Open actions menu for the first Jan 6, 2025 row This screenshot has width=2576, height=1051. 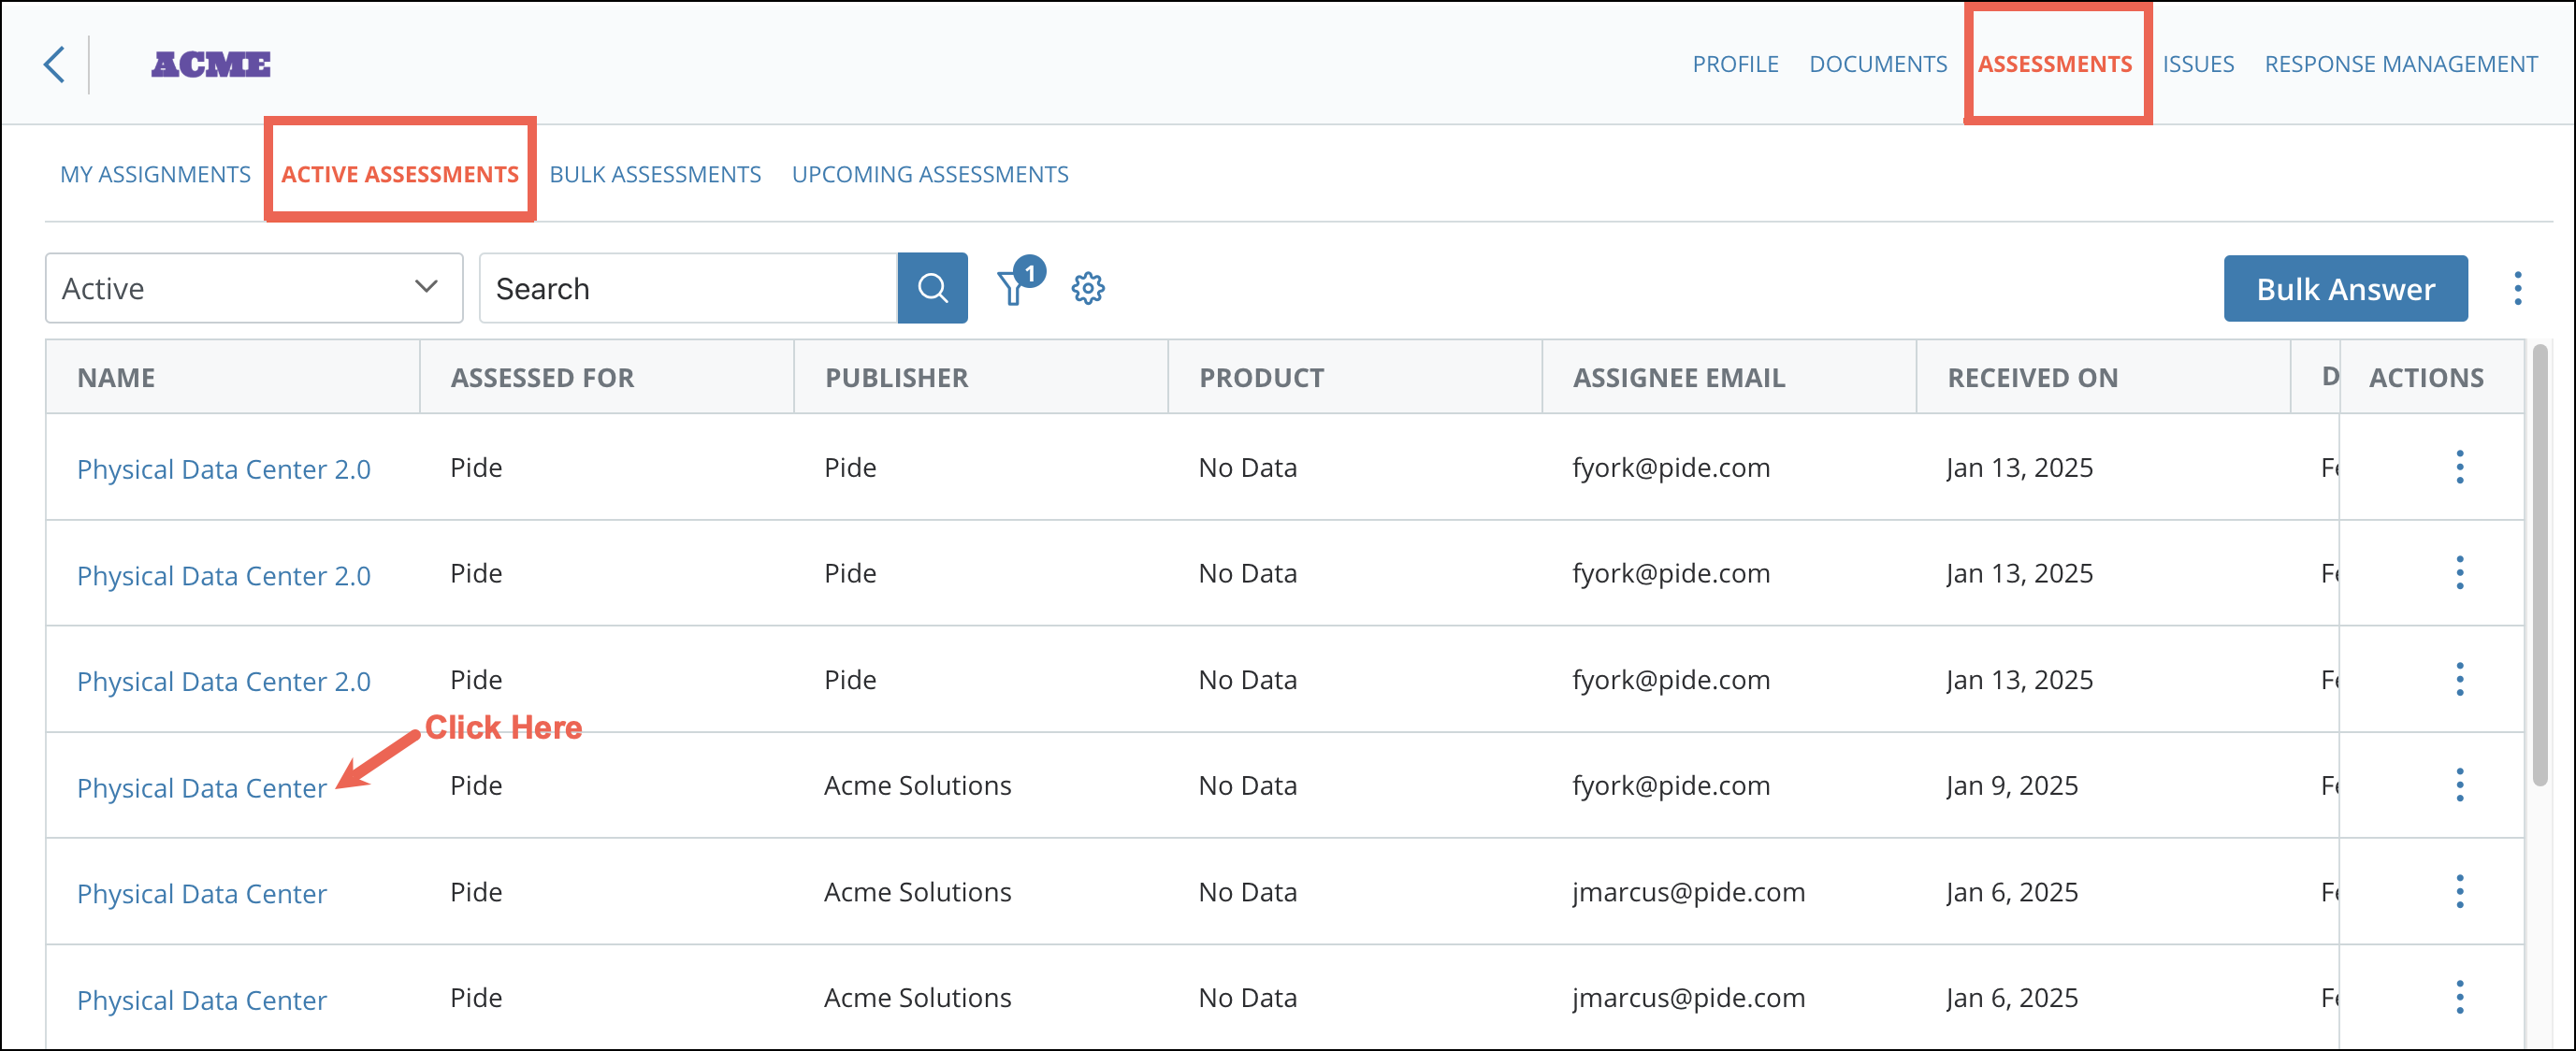[x=2460, y=891]
